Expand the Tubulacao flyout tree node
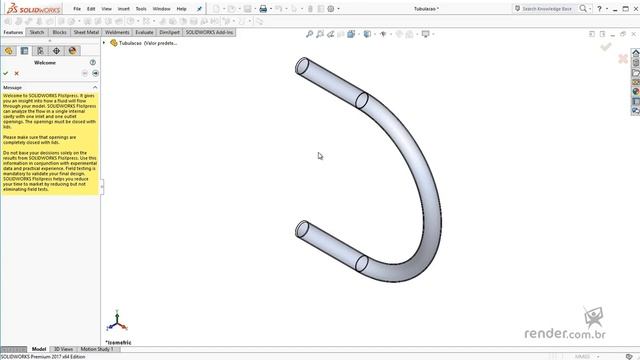The height and width of the screenshot is (360, 640). tap(104, 43)
